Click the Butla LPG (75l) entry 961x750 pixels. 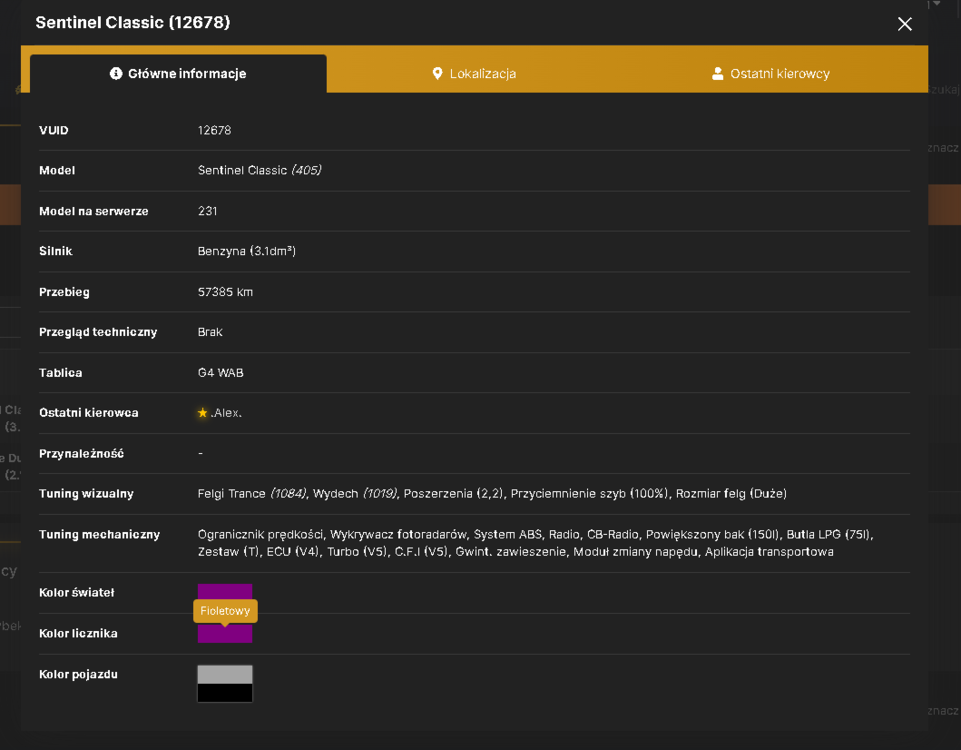coord(829,534)
